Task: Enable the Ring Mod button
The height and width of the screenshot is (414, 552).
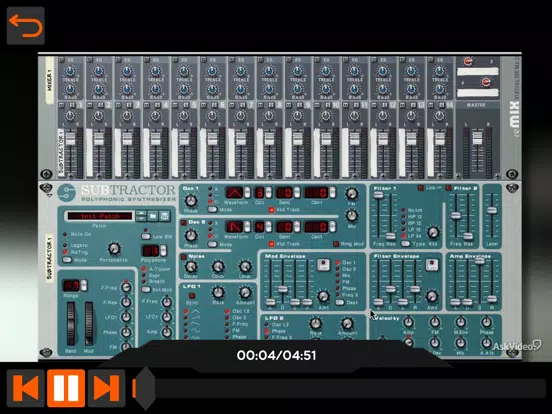Action: pyautogui.click(x=336, y=244)
